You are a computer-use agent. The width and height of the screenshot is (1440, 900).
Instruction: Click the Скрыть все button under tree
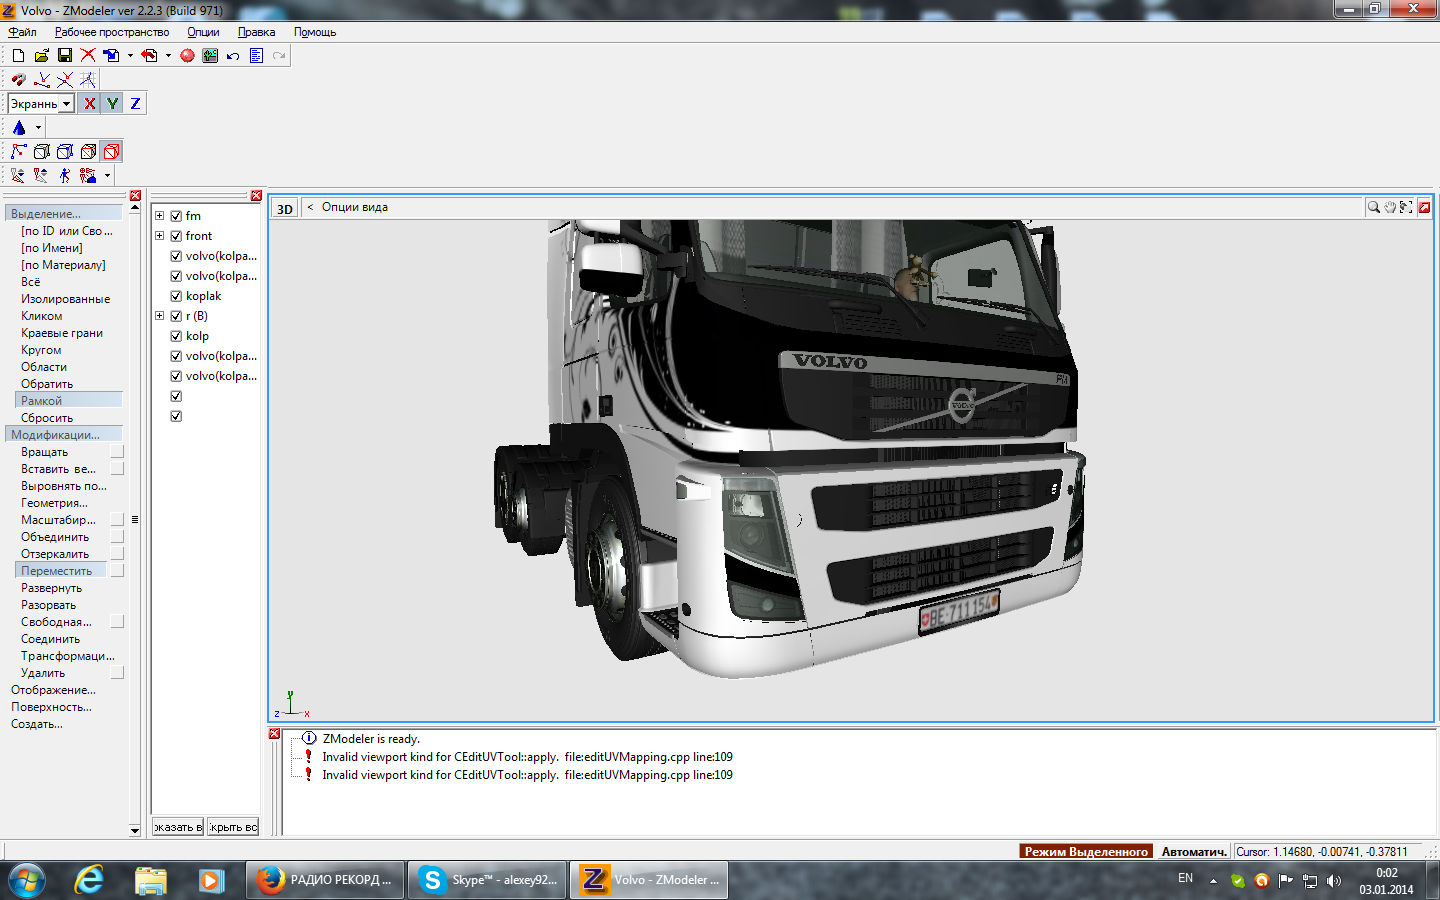[233, 827]
